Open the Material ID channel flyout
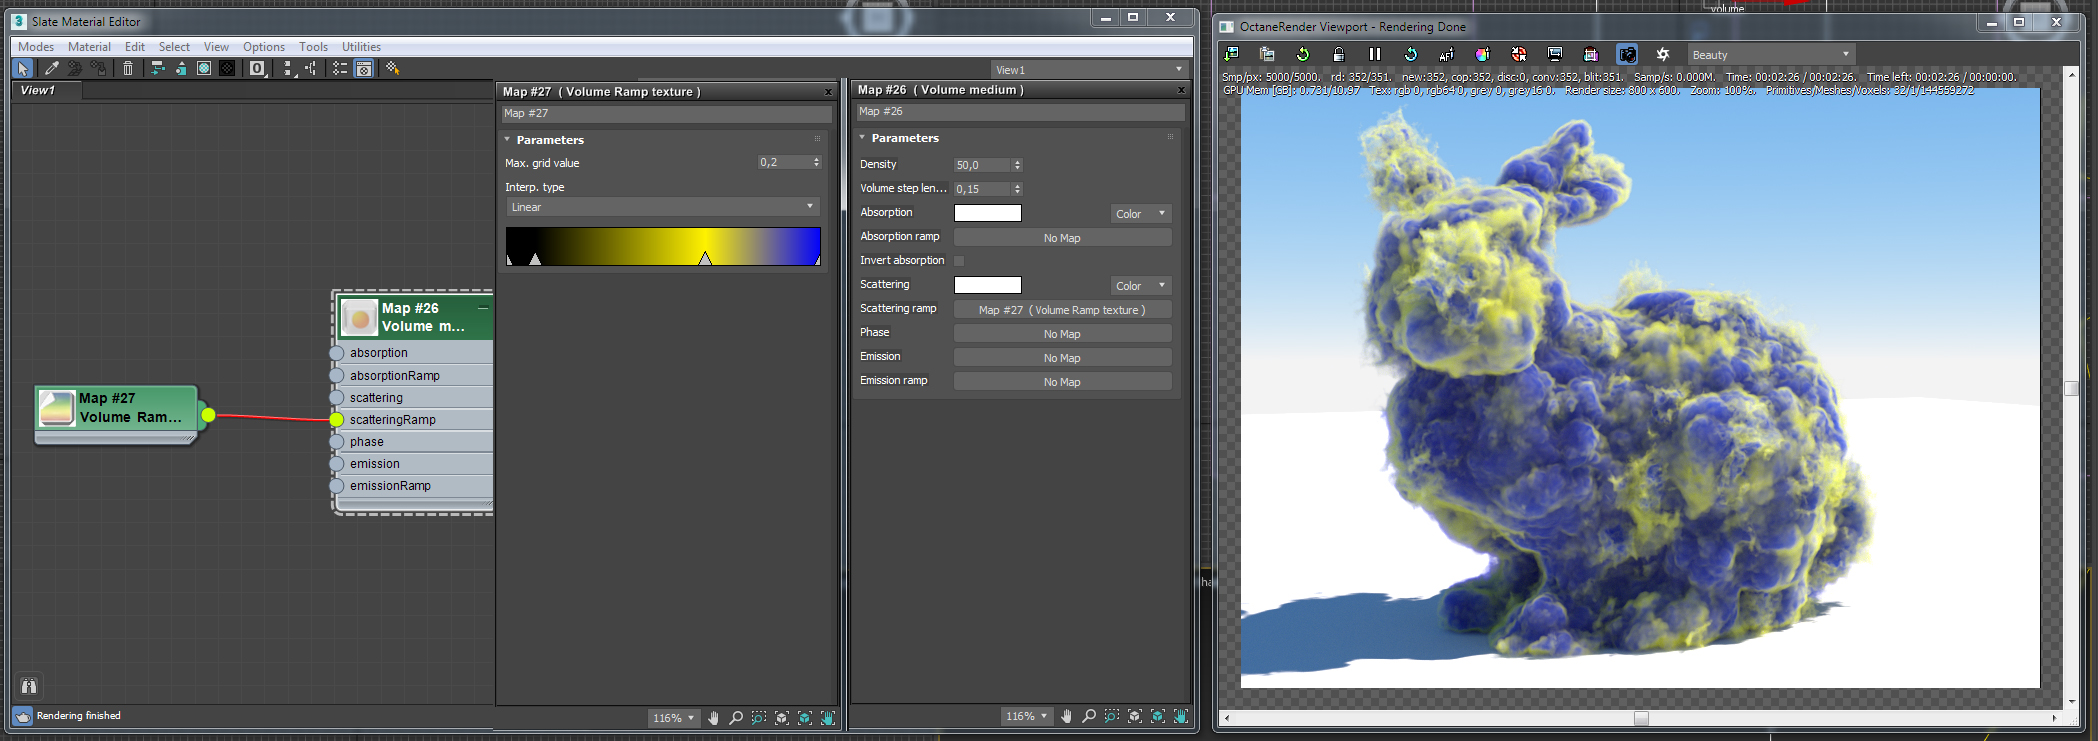Viewport: 2098px width, 741px height. pyautogui.click(x=258, y=69)
